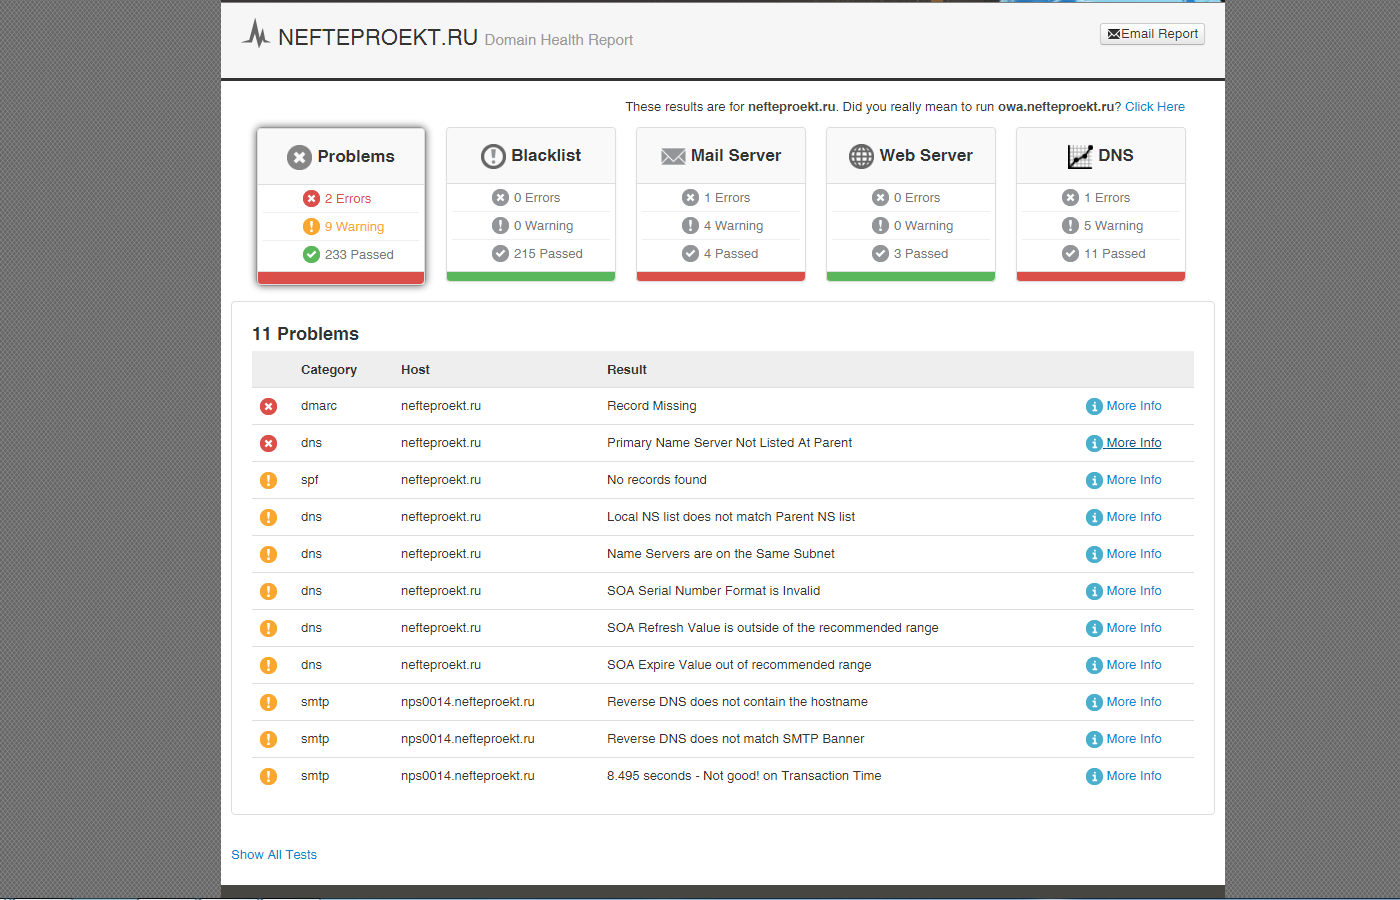Open More Info for dmarc Record Missing

point(1133,406)
